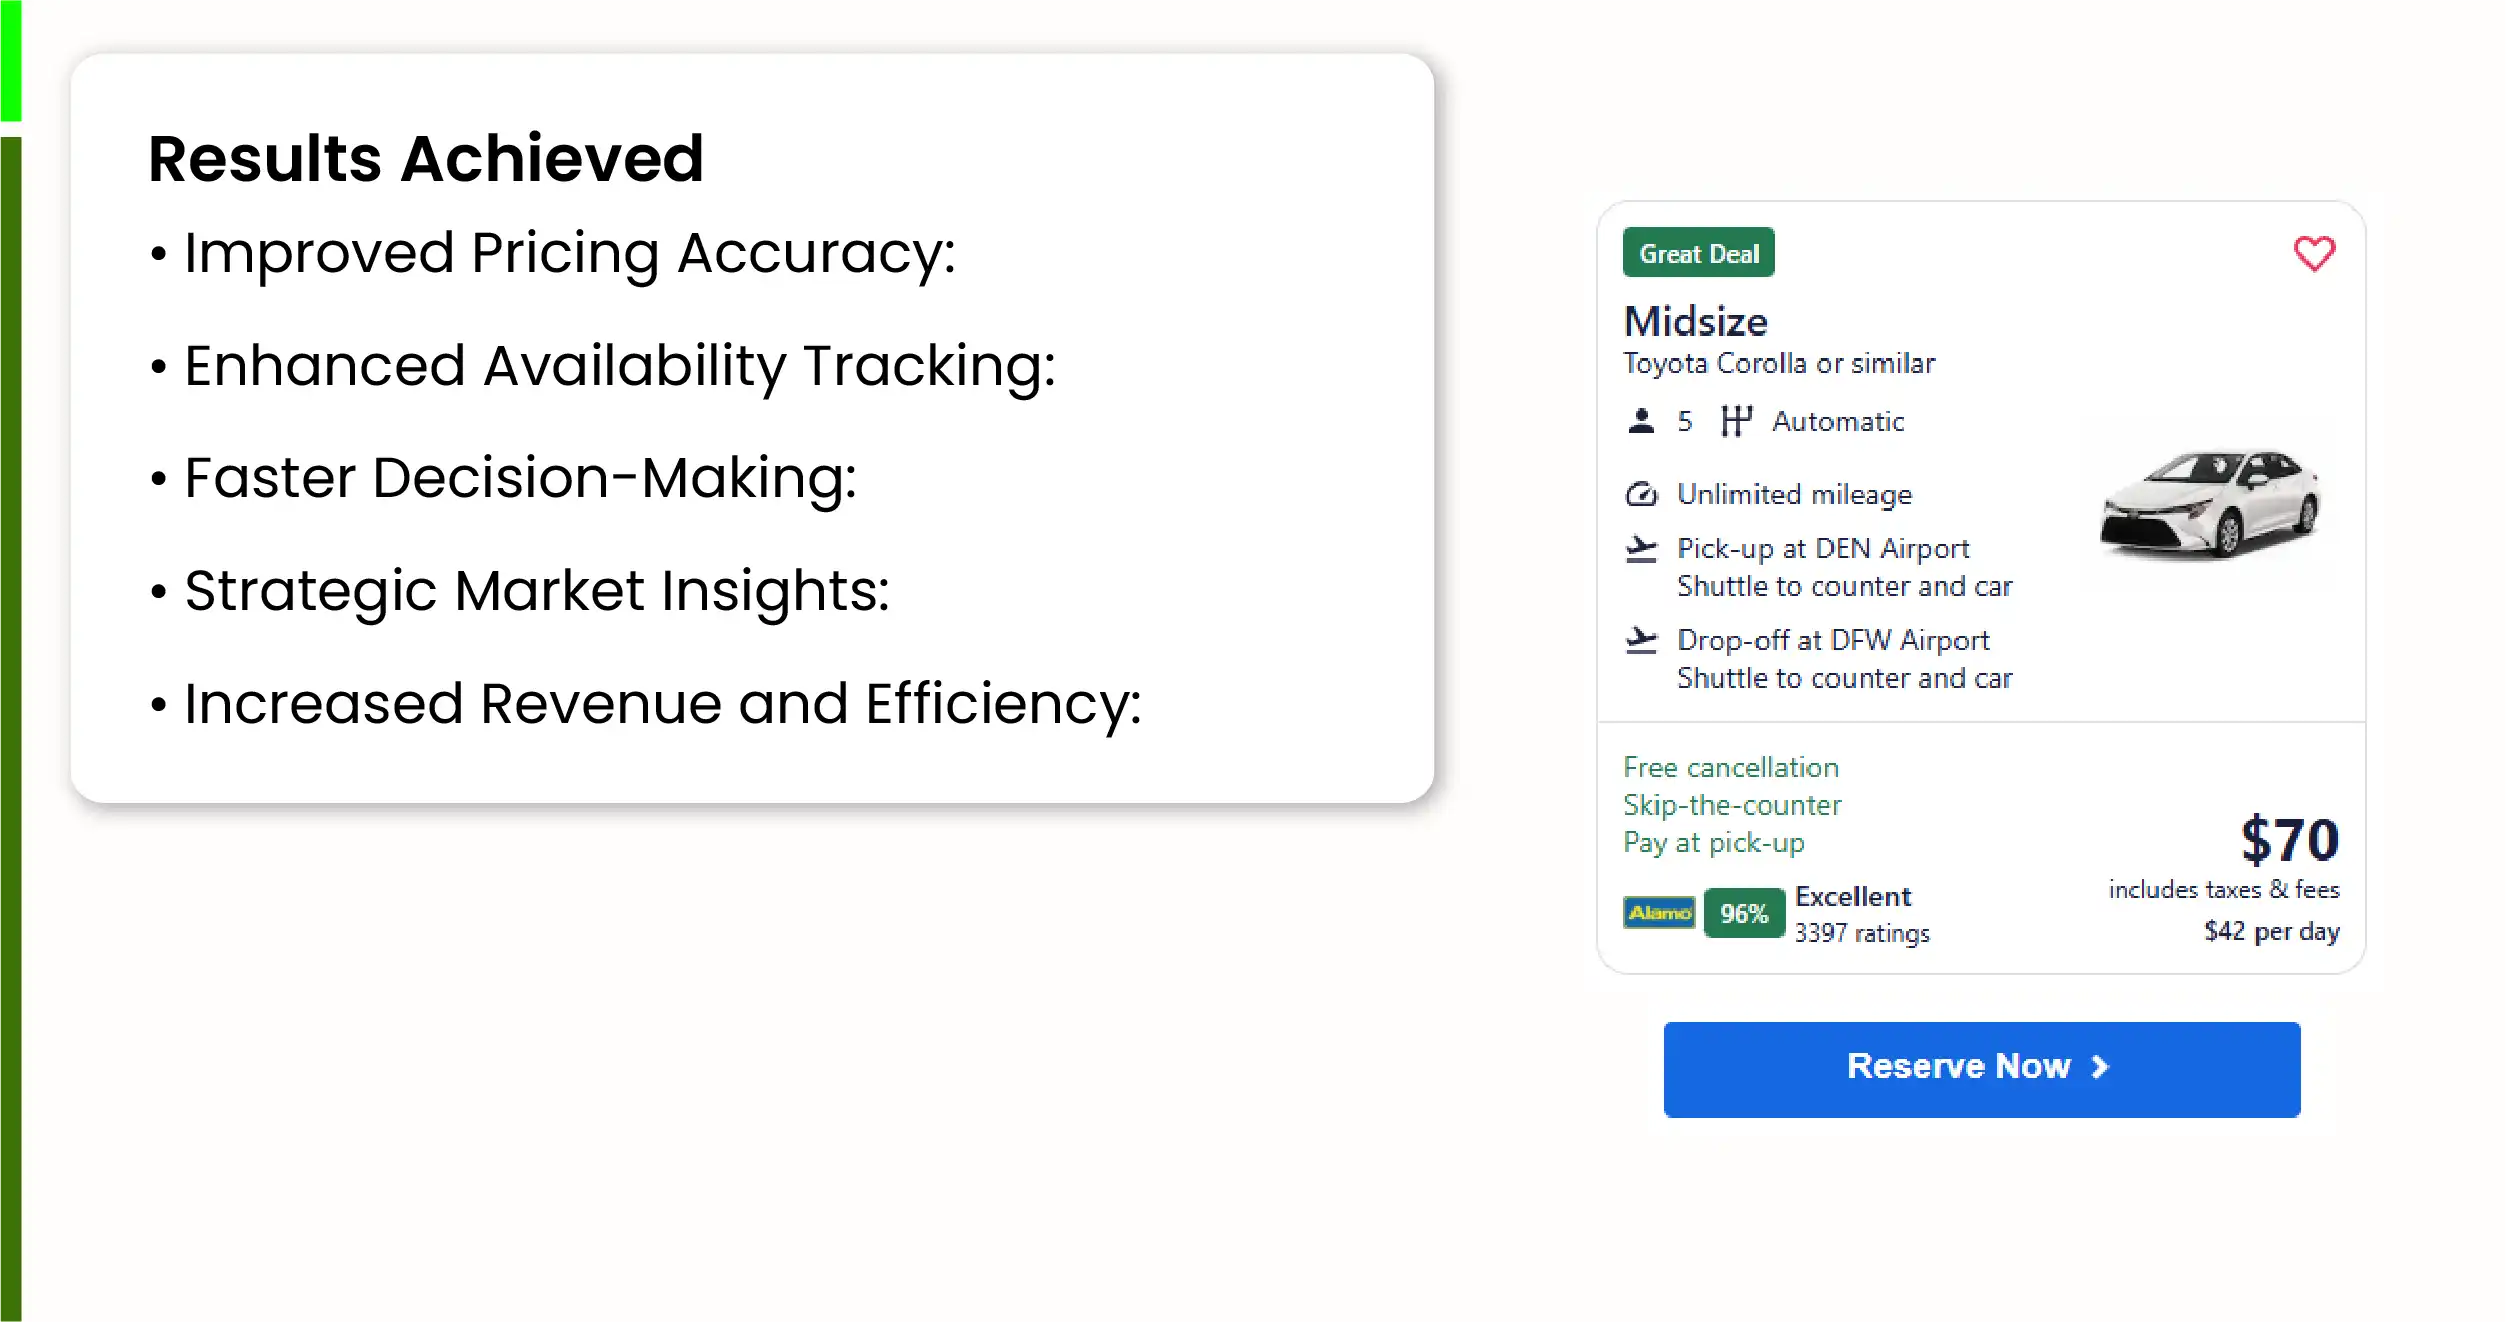Screen dimensions: 2507x1322
Task: Click the Free cancellation link
Action: 1731,767
